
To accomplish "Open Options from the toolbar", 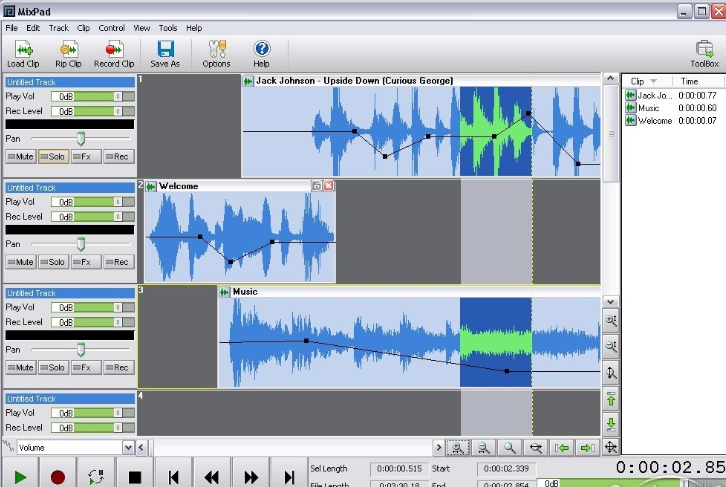I will click(x=216, y=48).
